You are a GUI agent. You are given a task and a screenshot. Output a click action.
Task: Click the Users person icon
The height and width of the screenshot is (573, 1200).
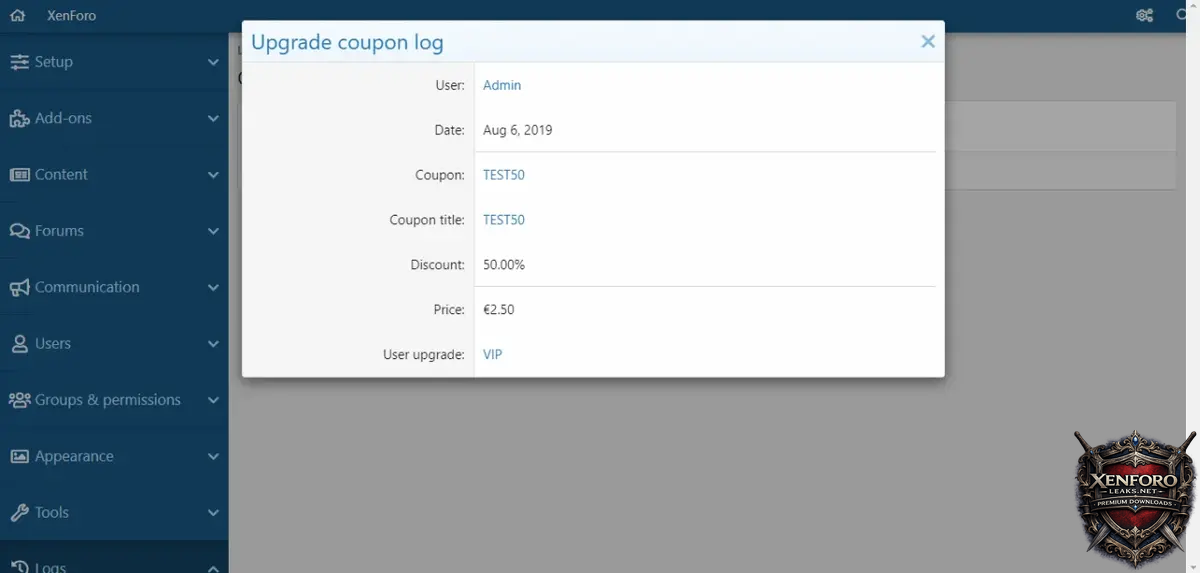pos(19,344)
